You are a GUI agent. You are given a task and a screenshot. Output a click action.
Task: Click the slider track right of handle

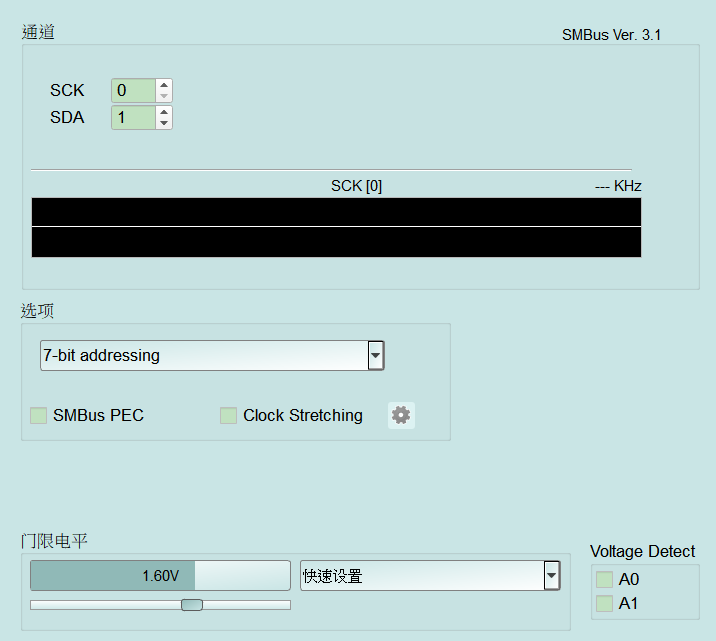click(247, 605)
